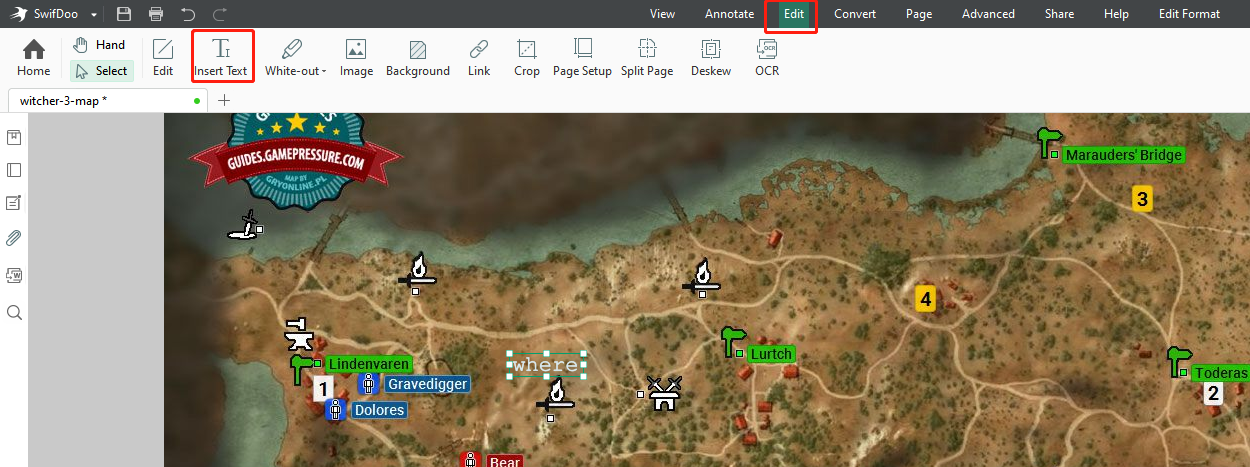Open the Edit Format tab
Viewport: 1250px width, 467px height.
1189,14
